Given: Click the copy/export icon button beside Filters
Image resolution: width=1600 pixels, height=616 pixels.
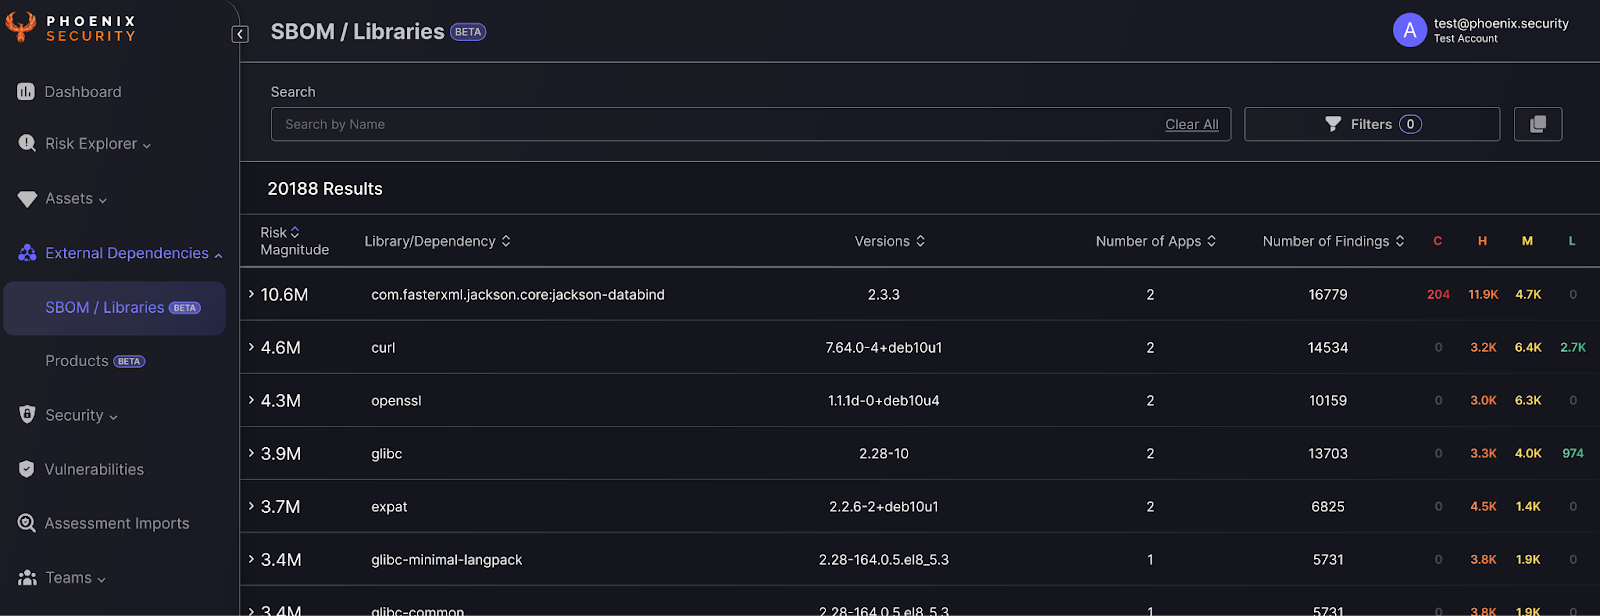Looking at the screenshot, I should (1538, 124).
